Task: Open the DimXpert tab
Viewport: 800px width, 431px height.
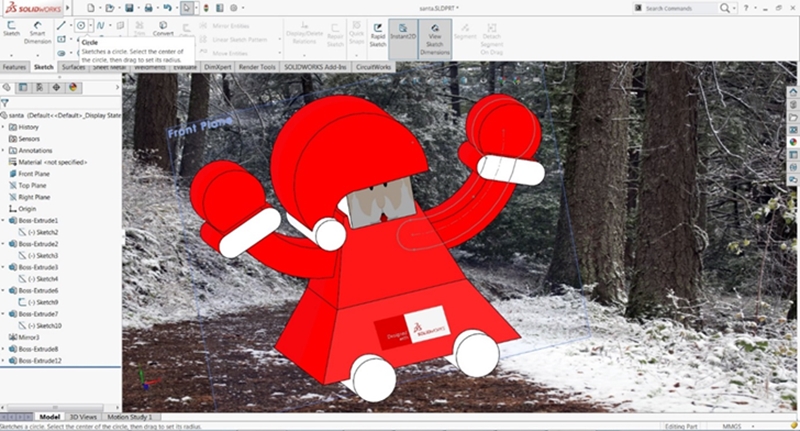Action: [218, 67]
